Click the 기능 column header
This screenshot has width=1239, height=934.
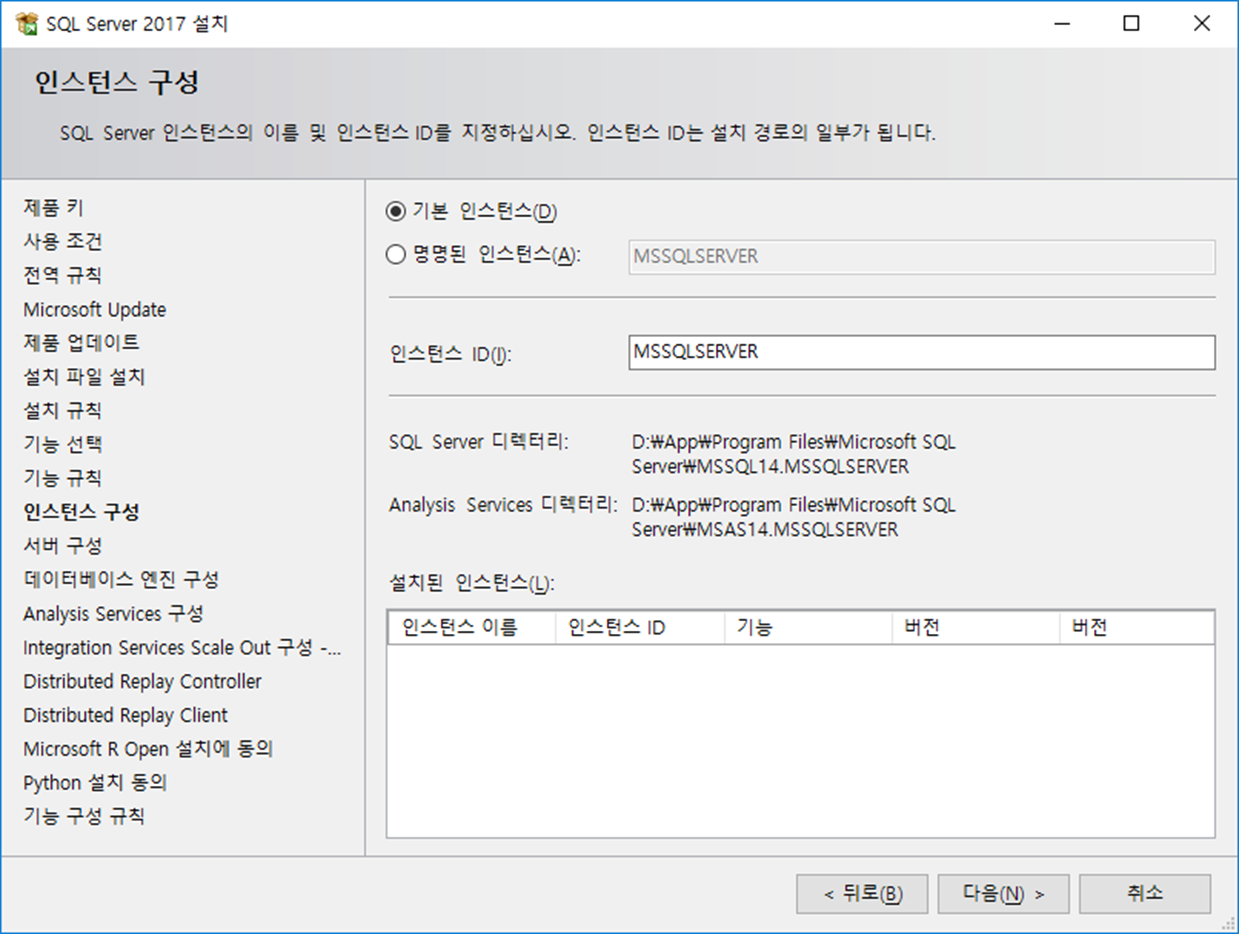click(807, 628)
